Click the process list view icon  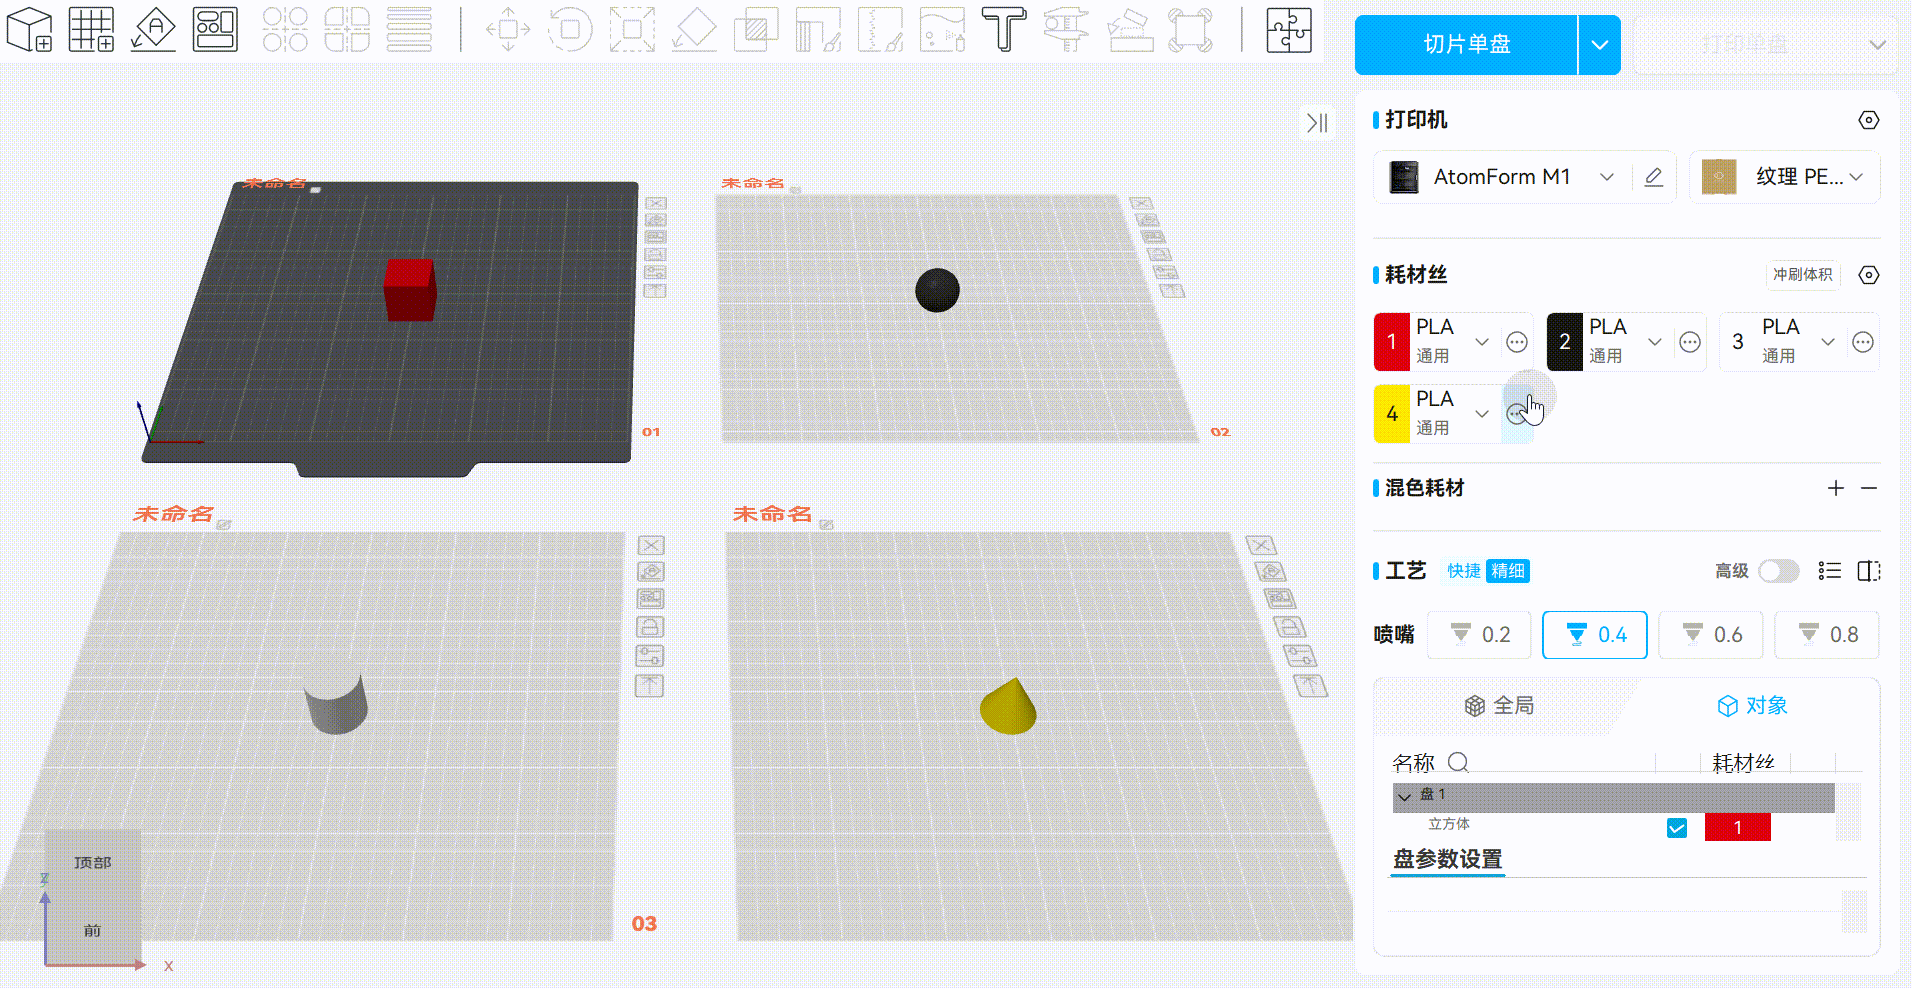pos(1830,571)
